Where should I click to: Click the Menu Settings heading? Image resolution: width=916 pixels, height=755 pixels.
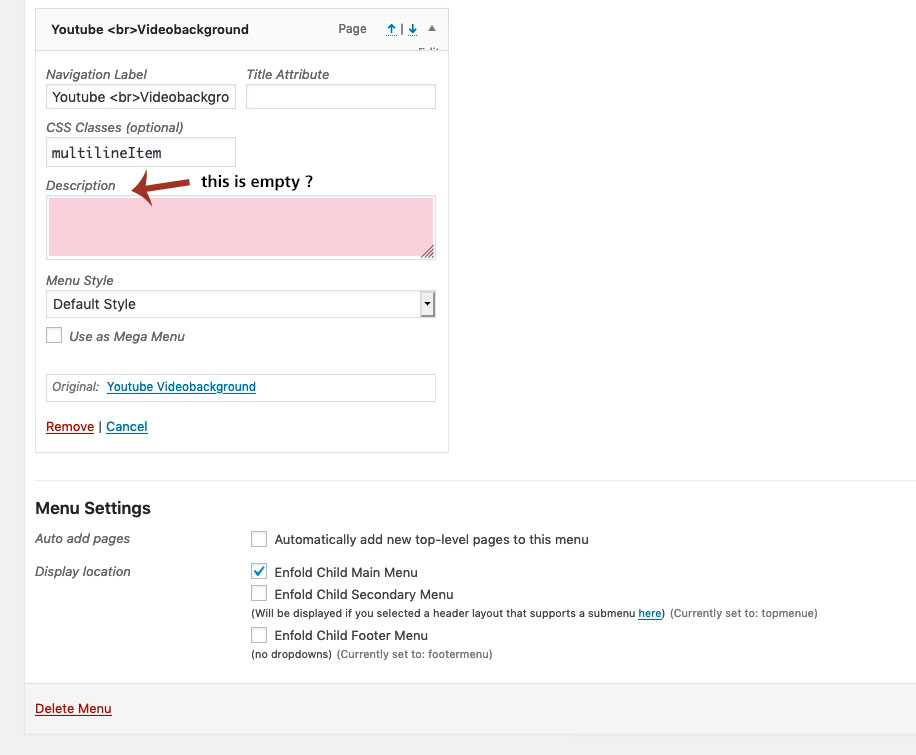click(93, 508)
